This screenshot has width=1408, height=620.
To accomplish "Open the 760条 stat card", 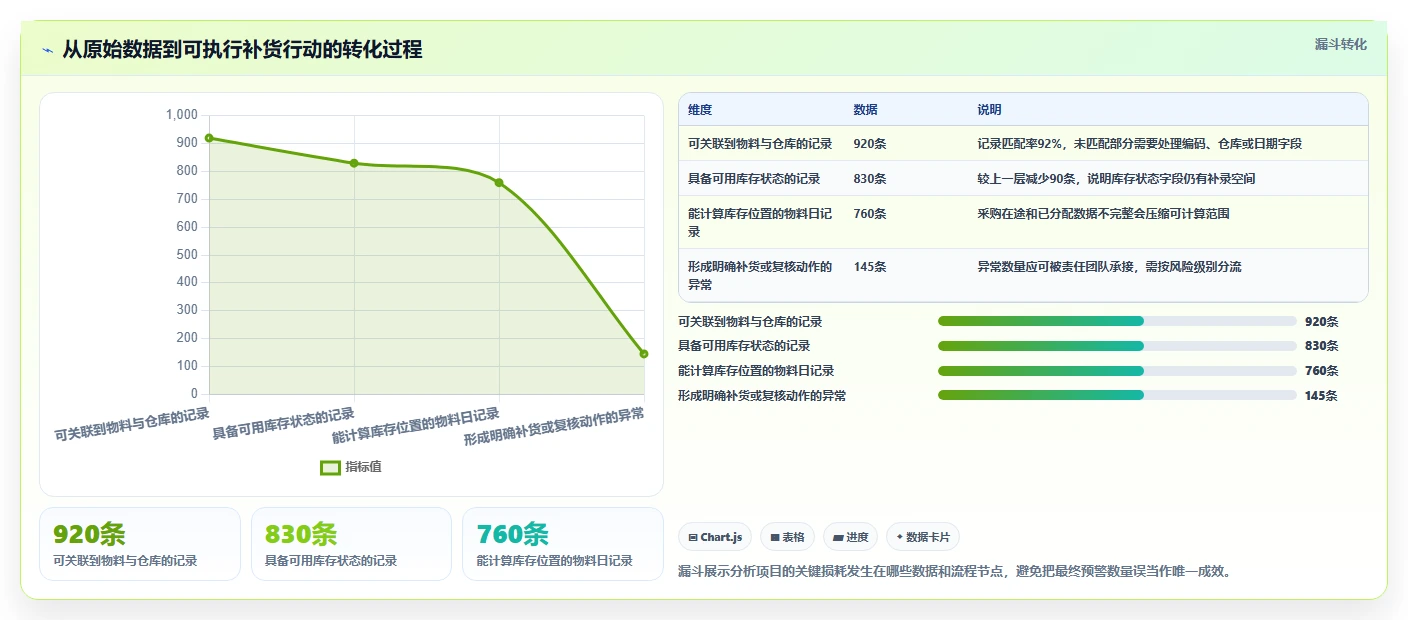I will click(x=563, y=544).
